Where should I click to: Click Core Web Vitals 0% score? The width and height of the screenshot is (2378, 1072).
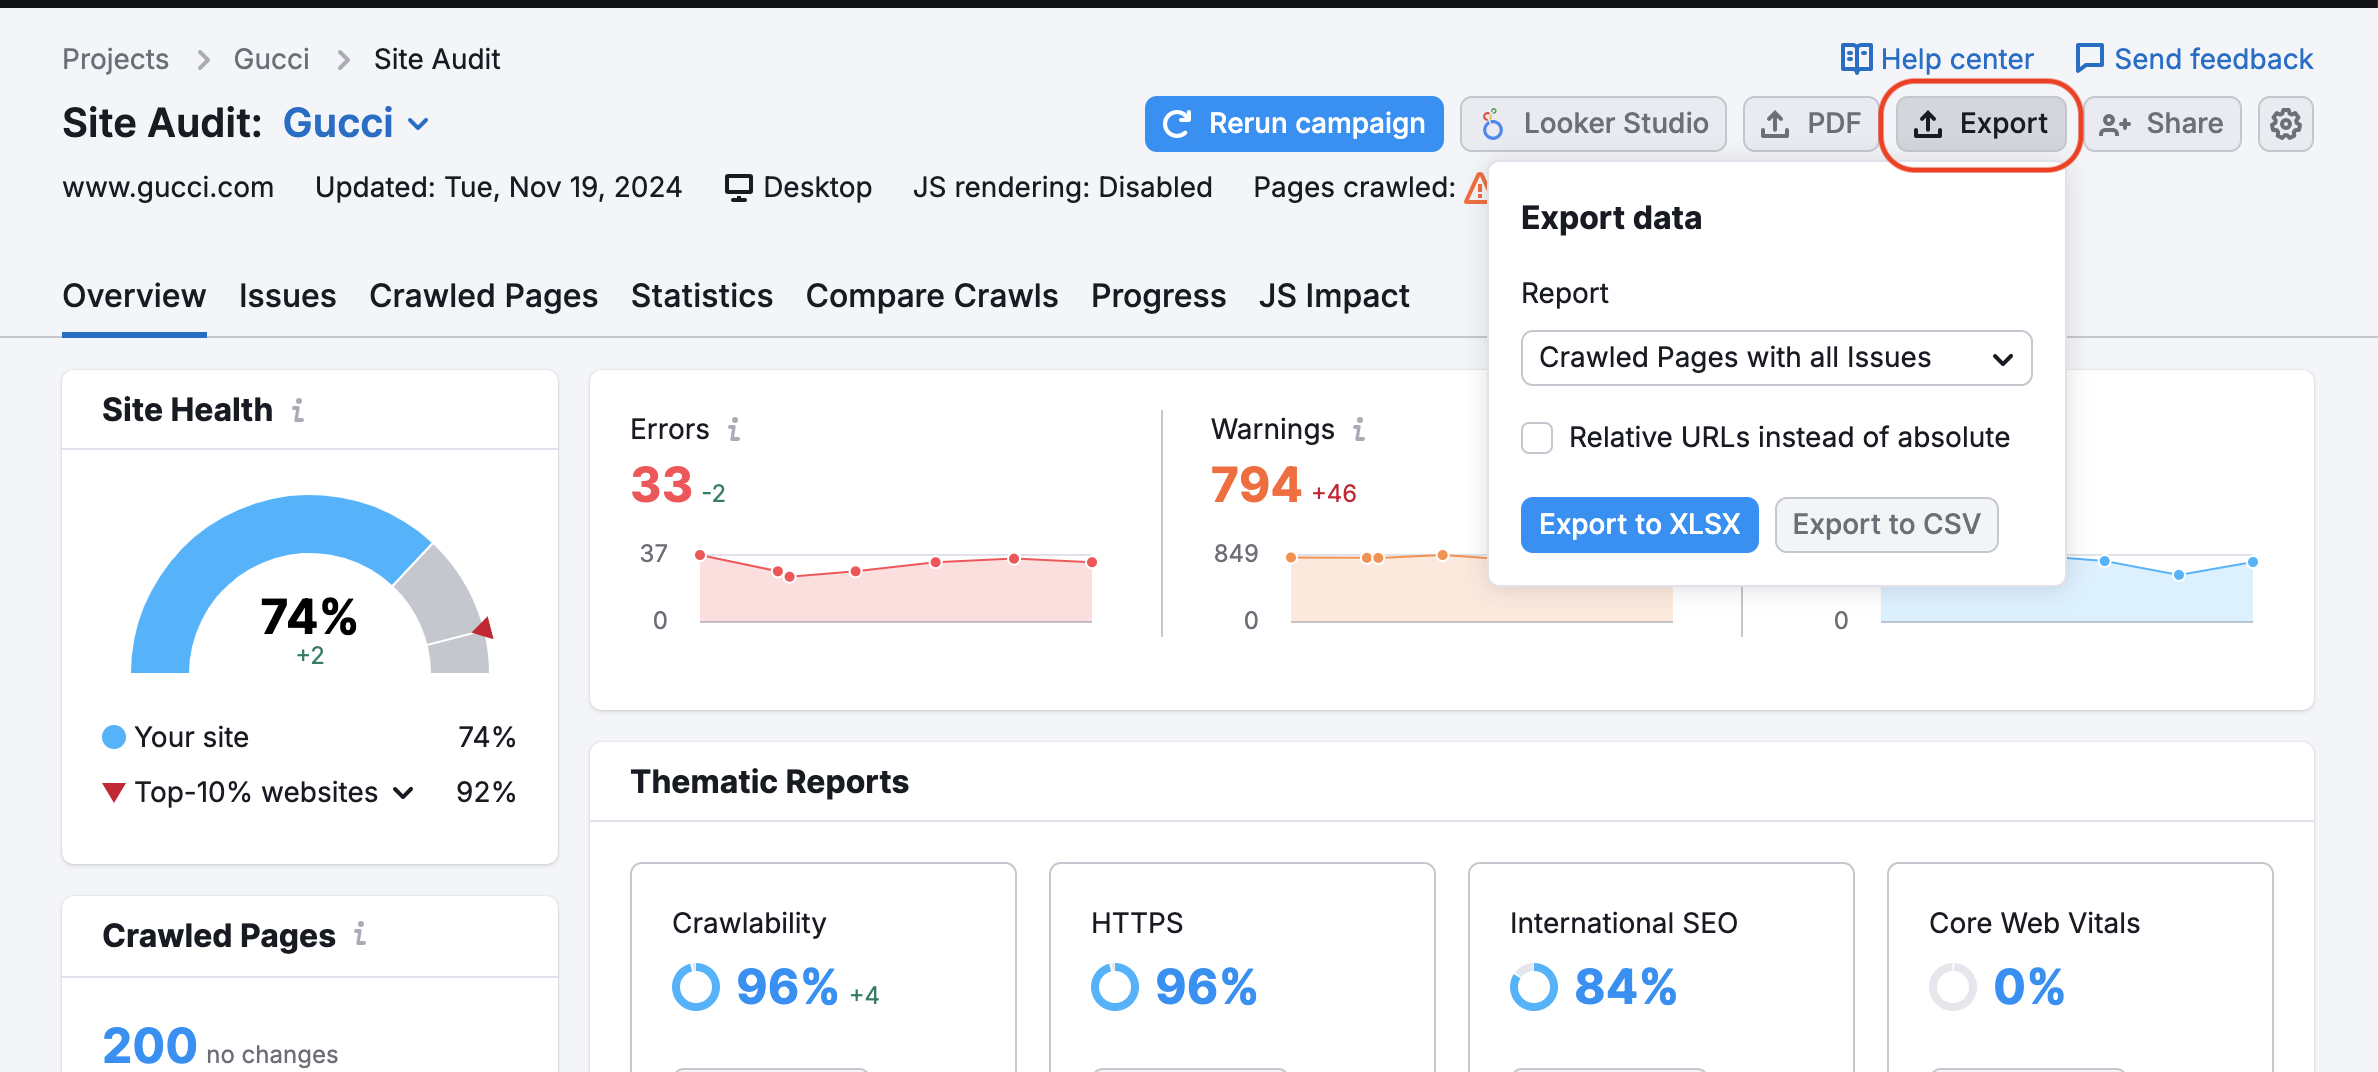click(2028, 987)
